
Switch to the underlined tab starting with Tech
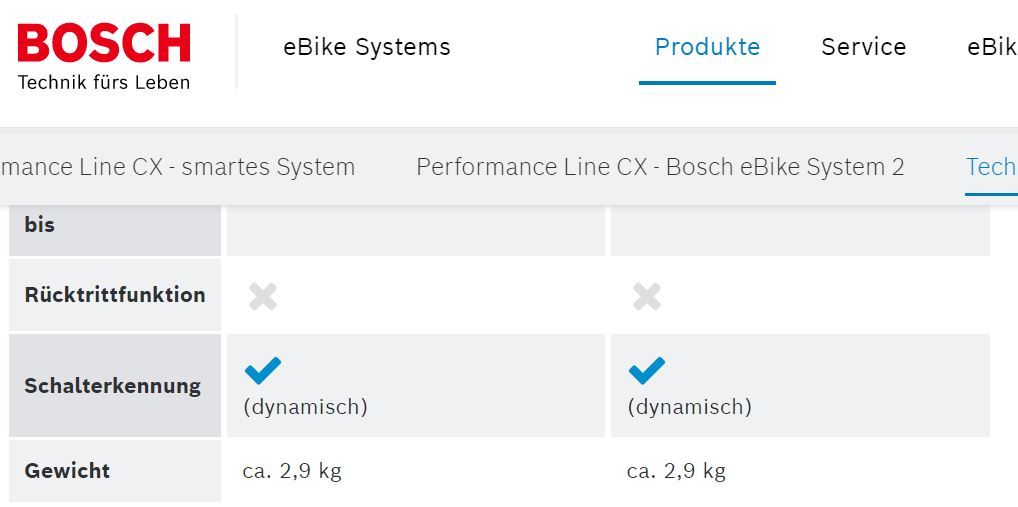pos(991,167)
